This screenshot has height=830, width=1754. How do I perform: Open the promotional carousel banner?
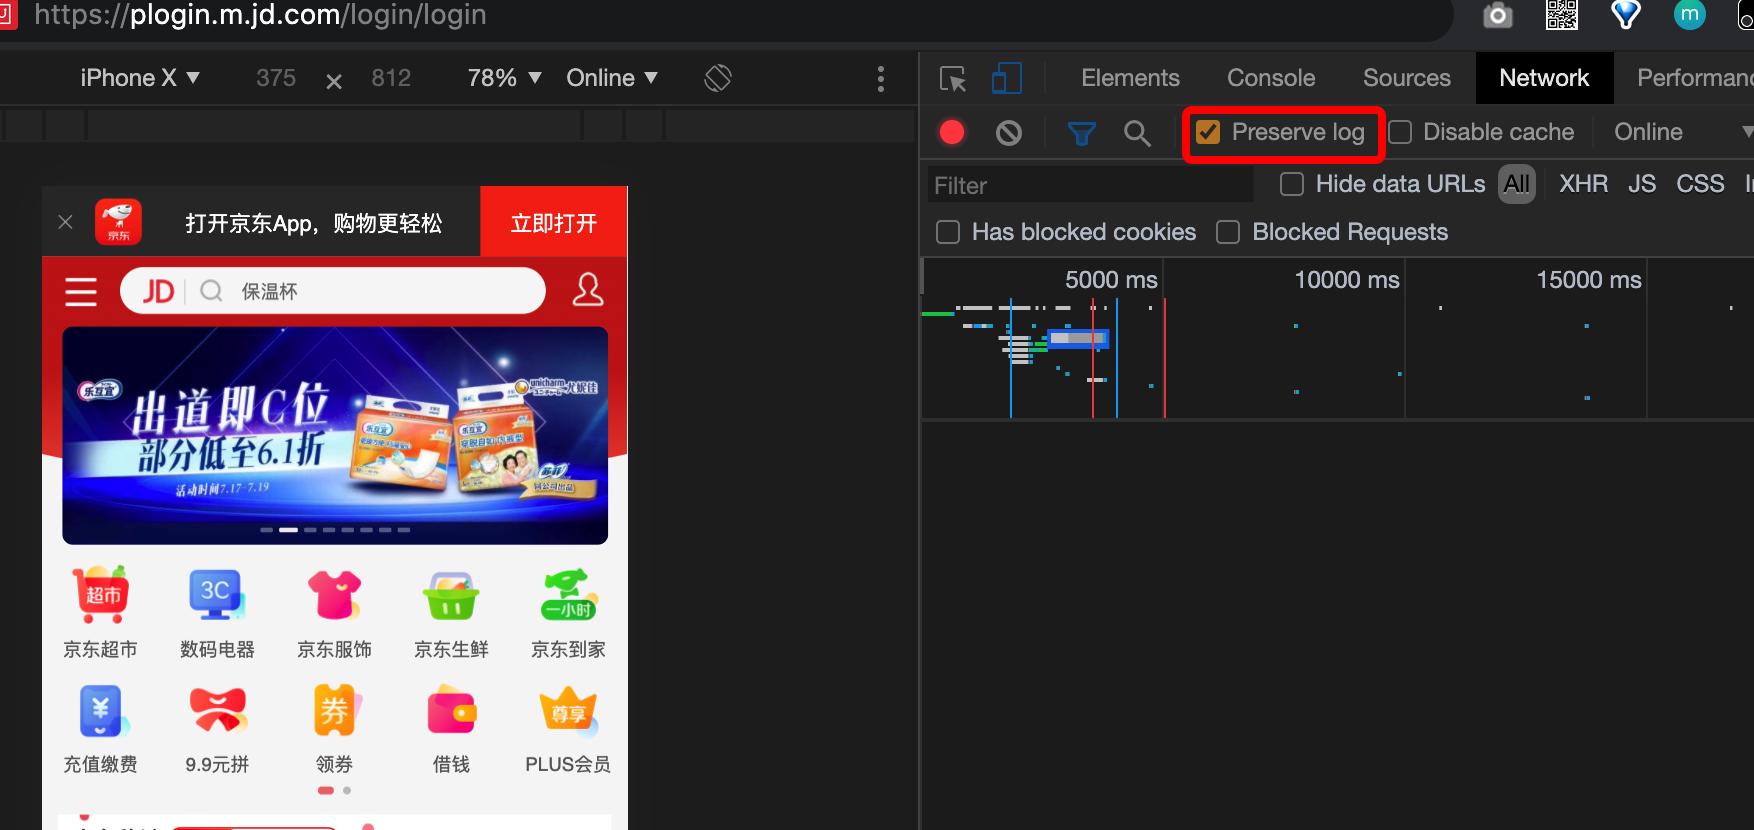coord(335,436)
